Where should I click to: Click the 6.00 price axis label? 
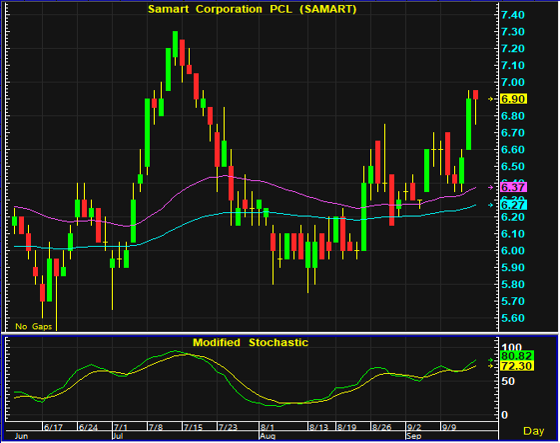(x=513, y=250)
